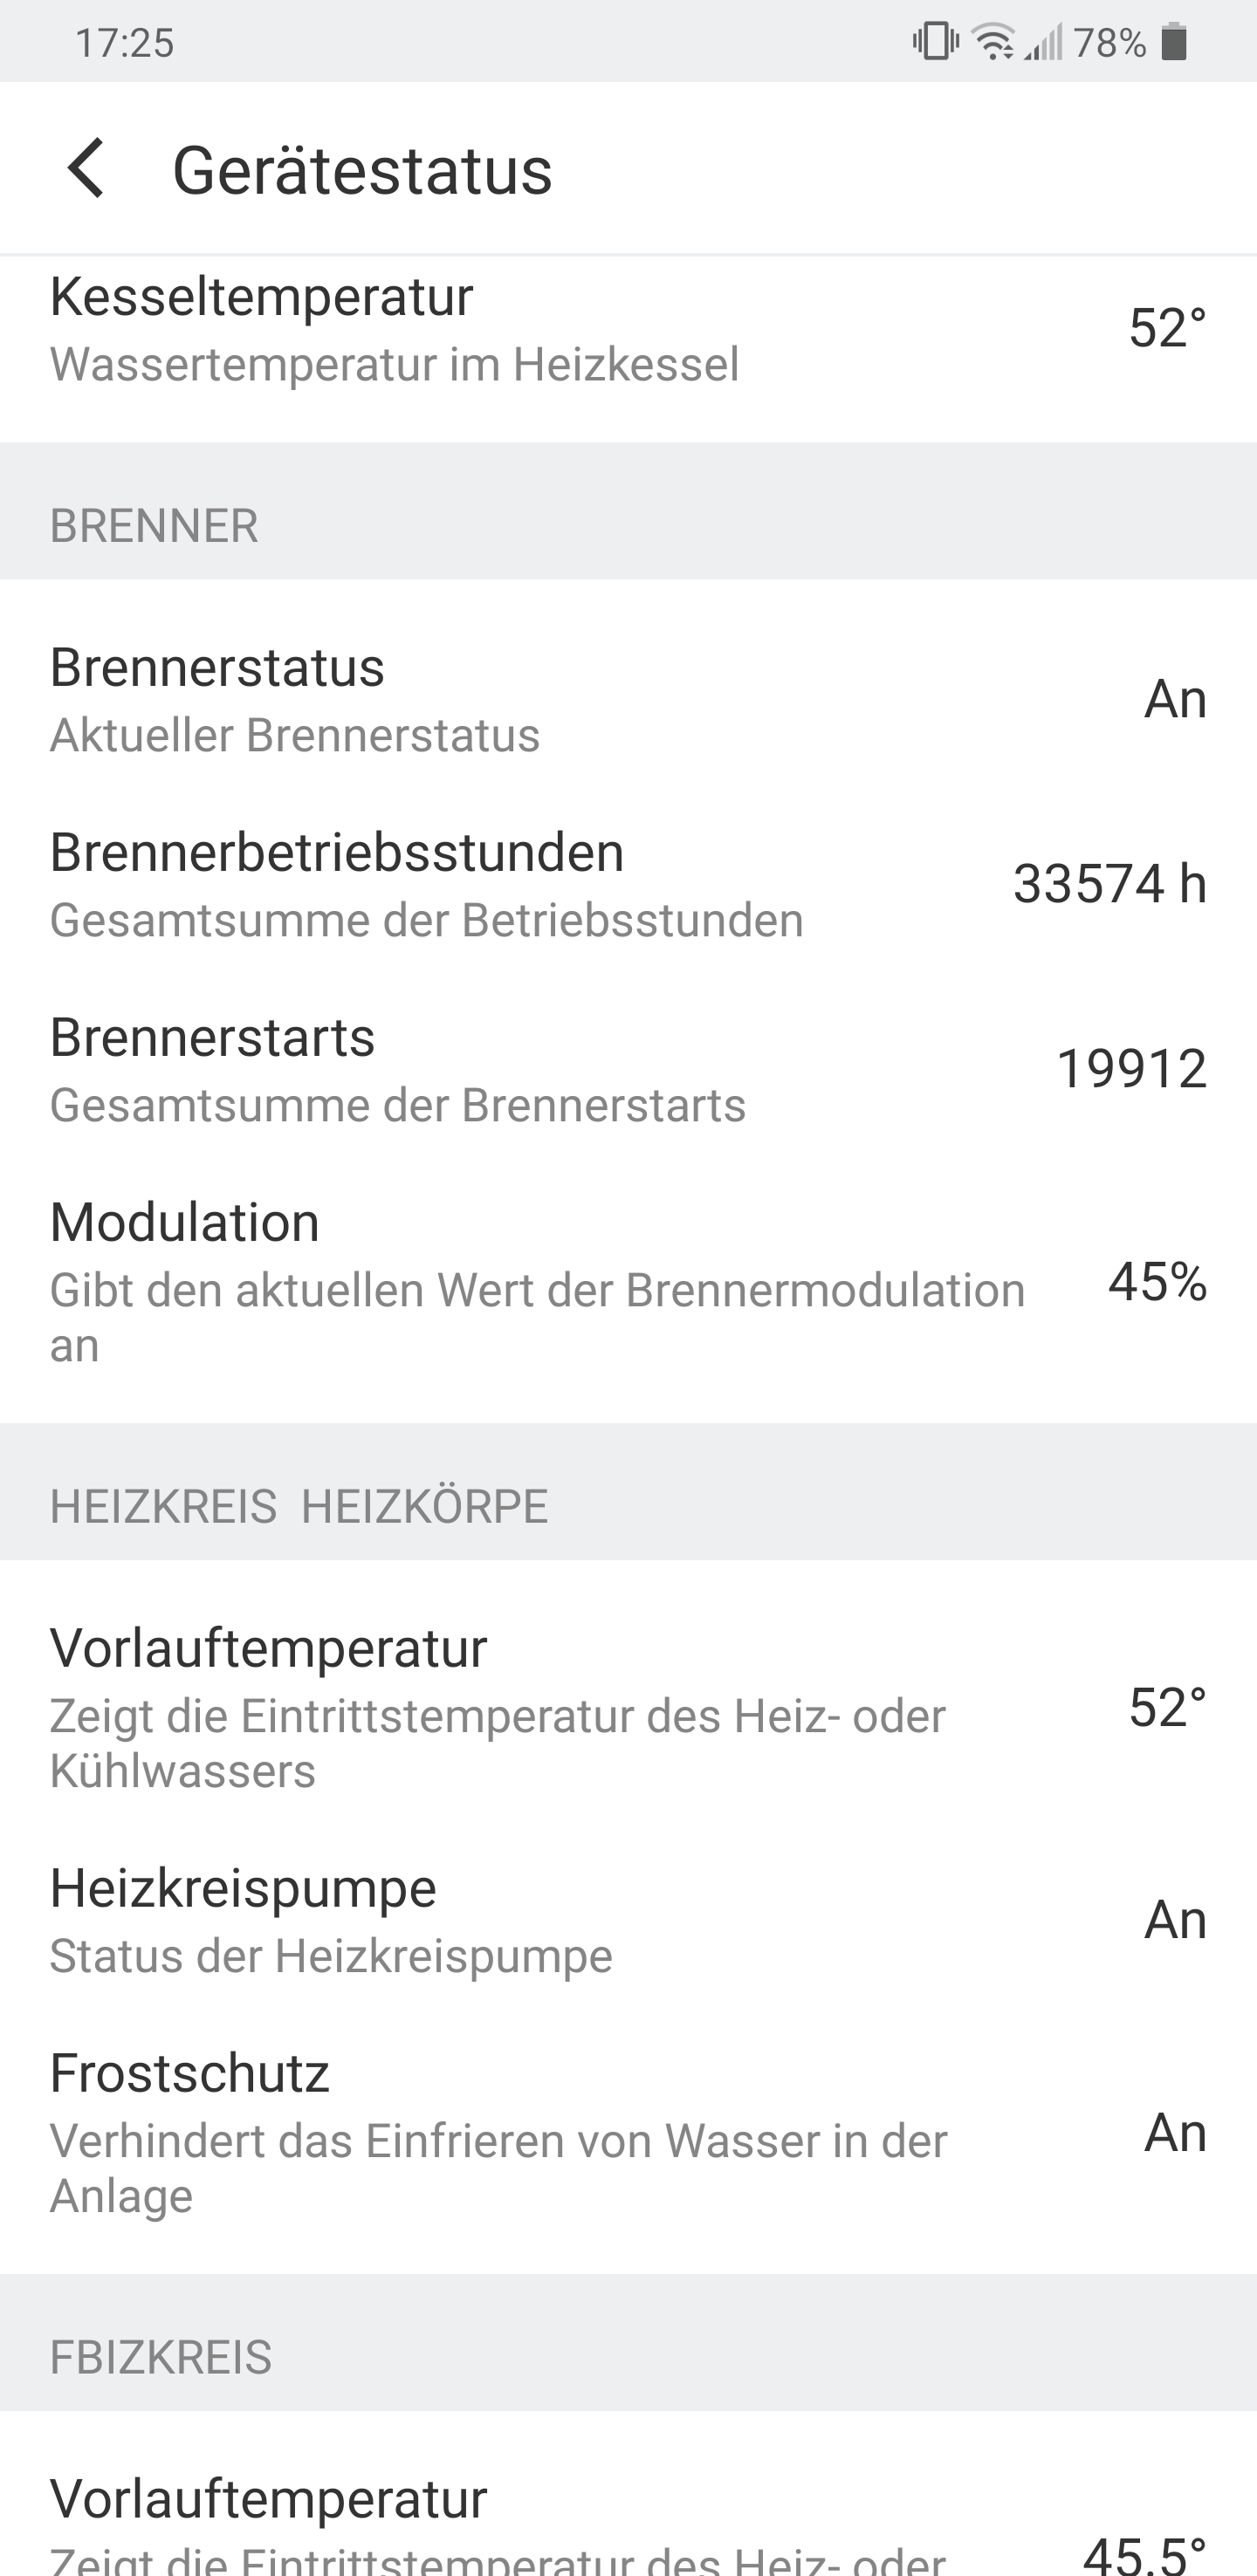Open Vorlauftemperatur under Heizkreis Heizkörpe
The width and height of the screenshot is (1257, 2576).
[x=628, y=1707]
